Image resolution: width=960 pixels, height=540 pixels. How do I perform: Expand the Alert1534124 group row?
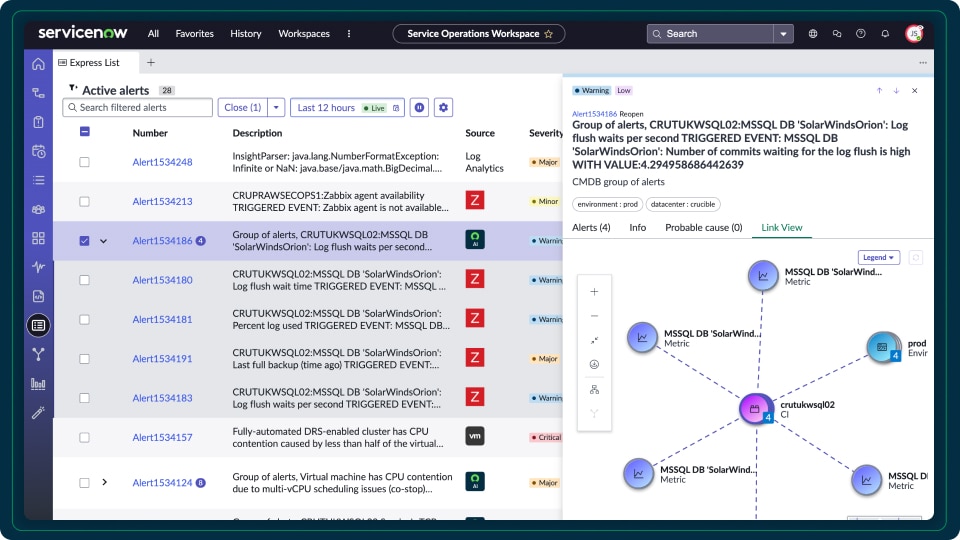point(104,482)
